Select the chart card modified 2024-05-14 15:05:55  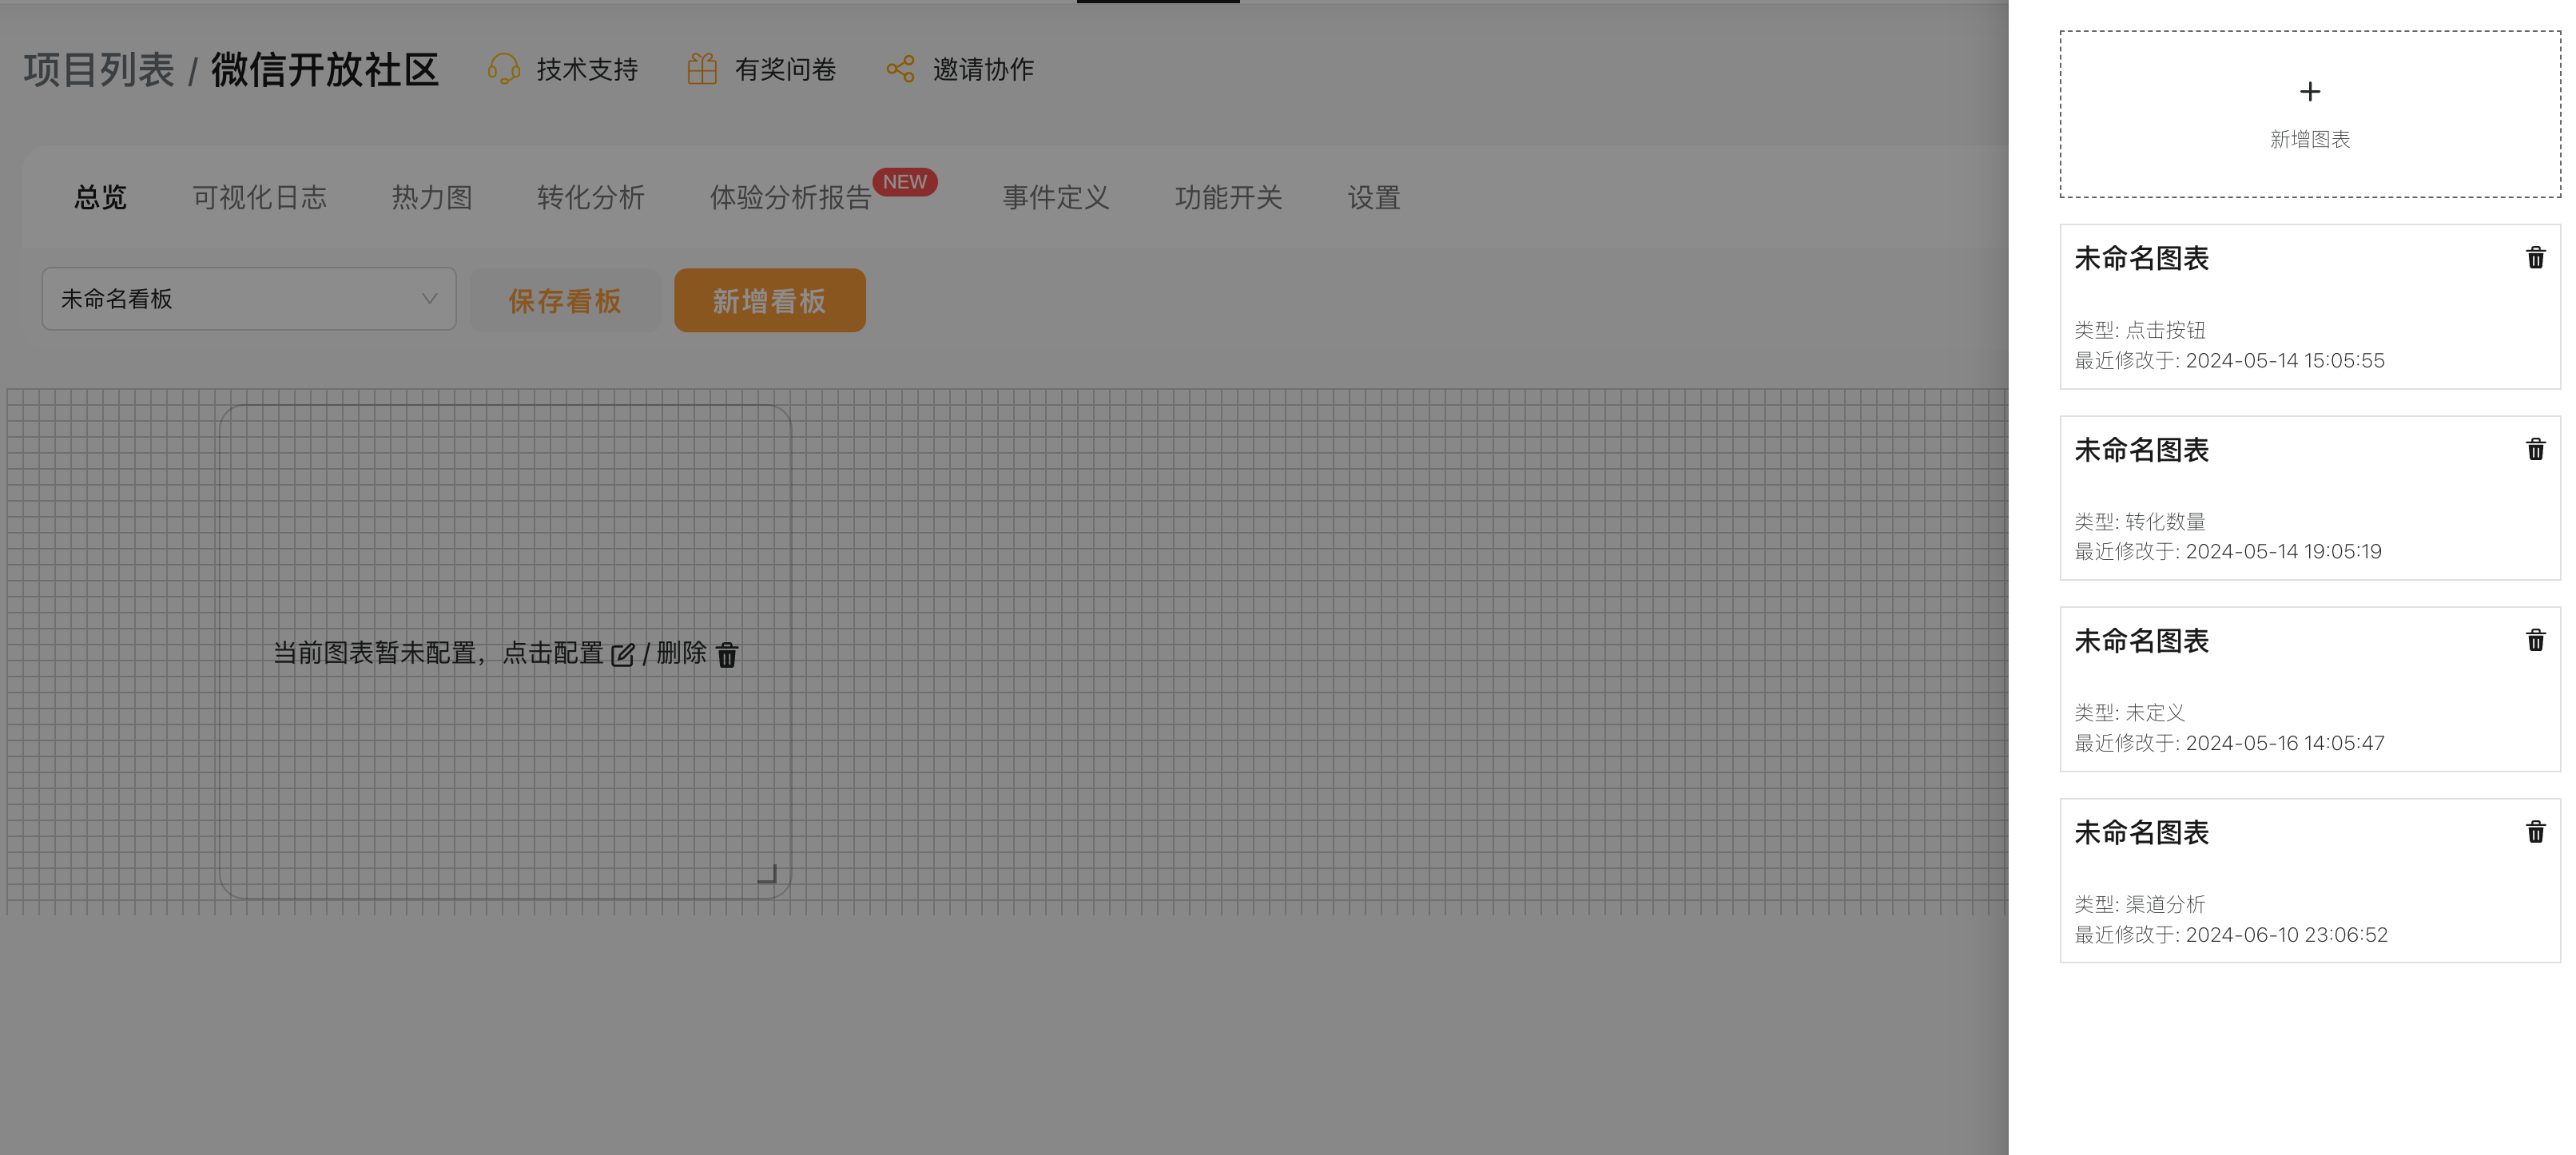click(x=2310, y=306)
